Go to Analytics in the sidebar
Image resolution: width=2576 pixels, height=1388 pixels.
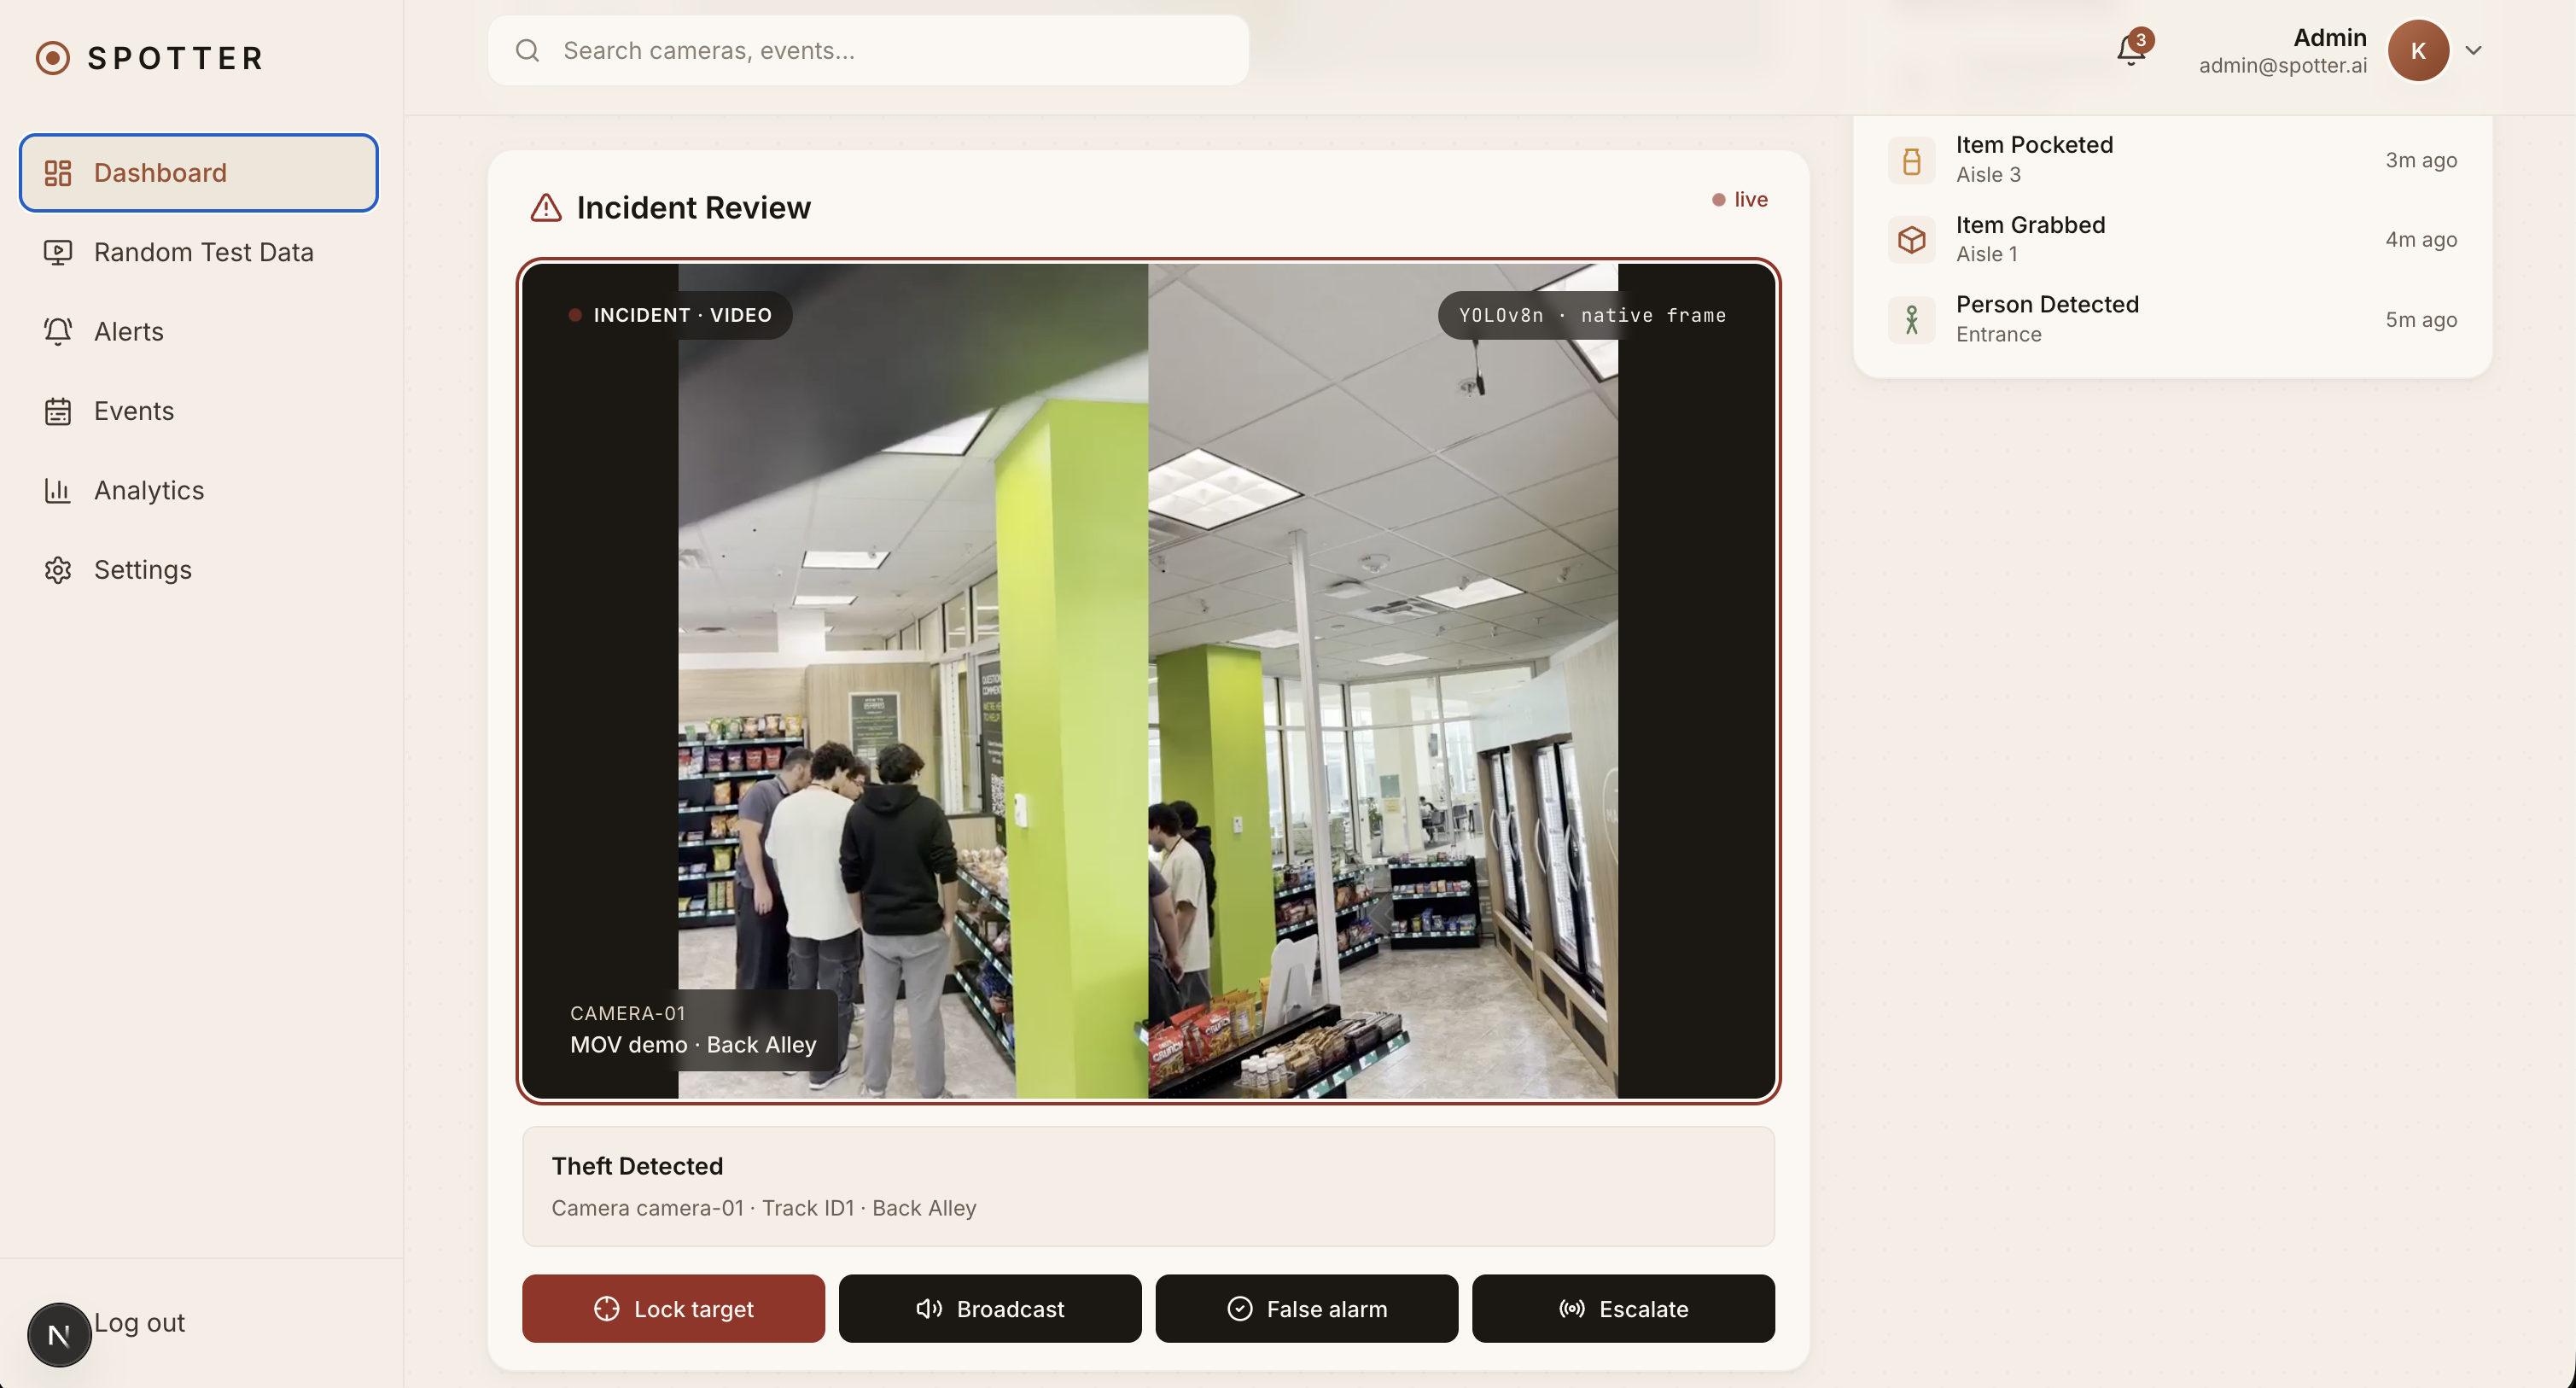[x=148, y=490]
